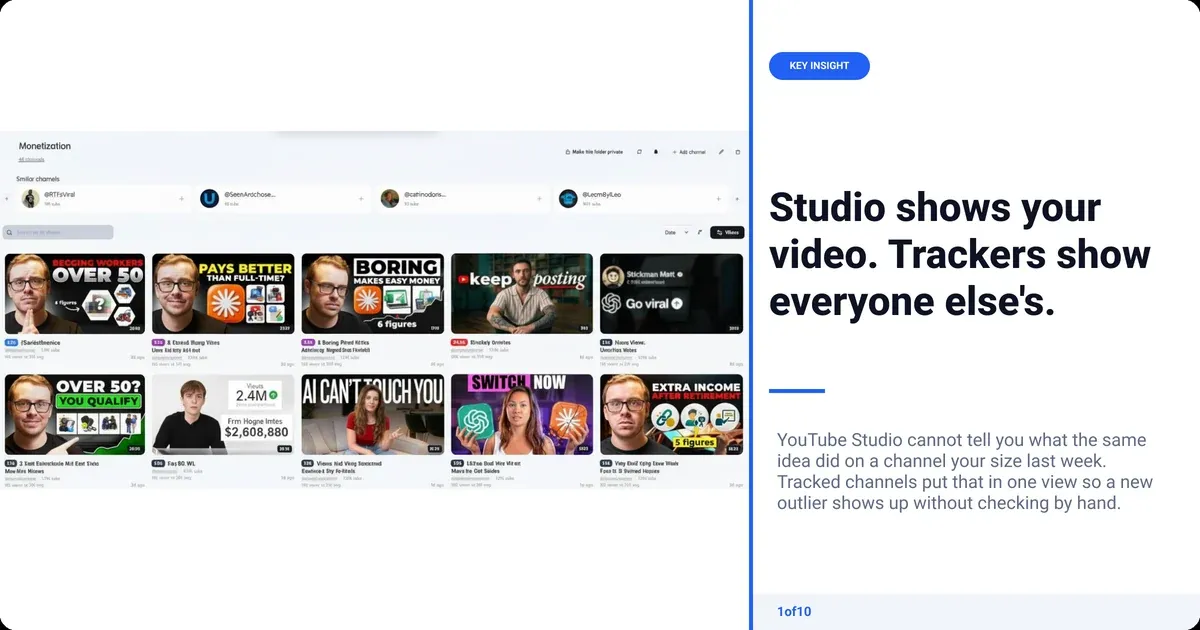Open the 2.4M views $2,608,880 thumbnail
The width and height of the screenshot is (1200, 630).
click(x=223, y=415)
